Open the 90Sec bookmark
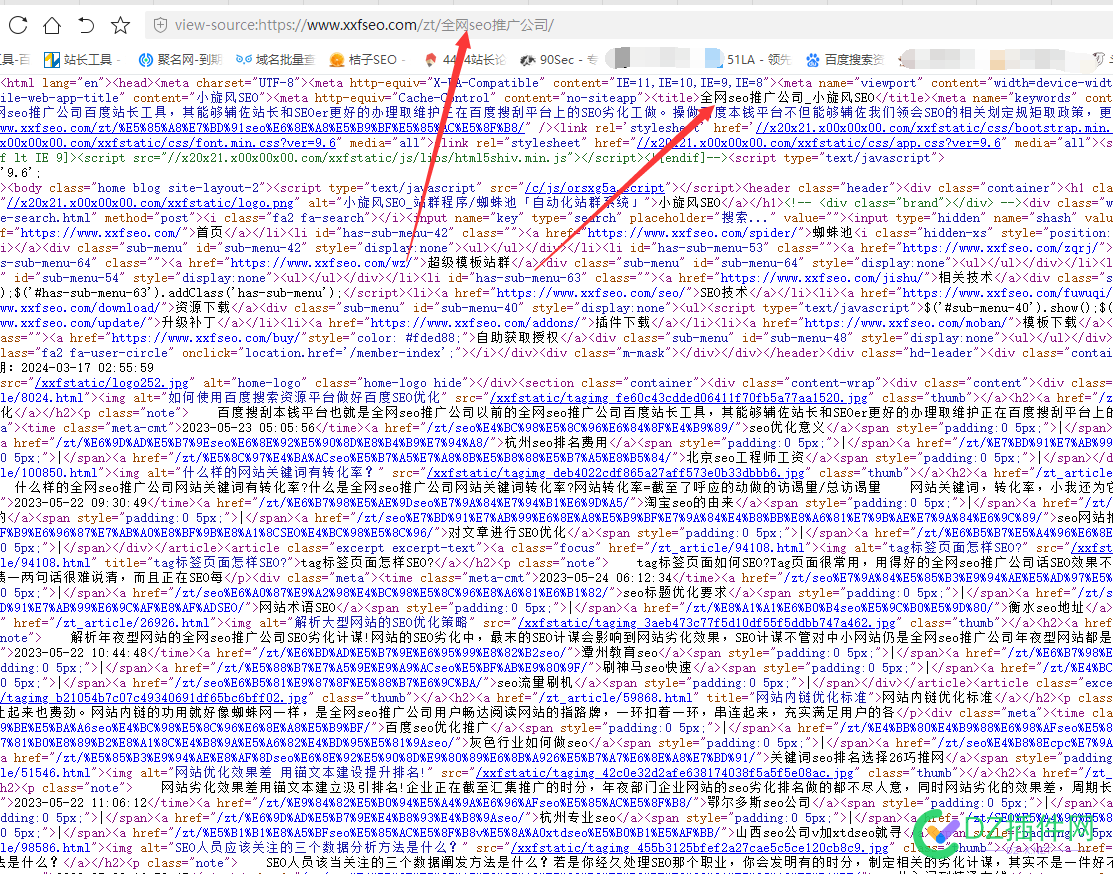1113x874 pixels. [557, 60]
